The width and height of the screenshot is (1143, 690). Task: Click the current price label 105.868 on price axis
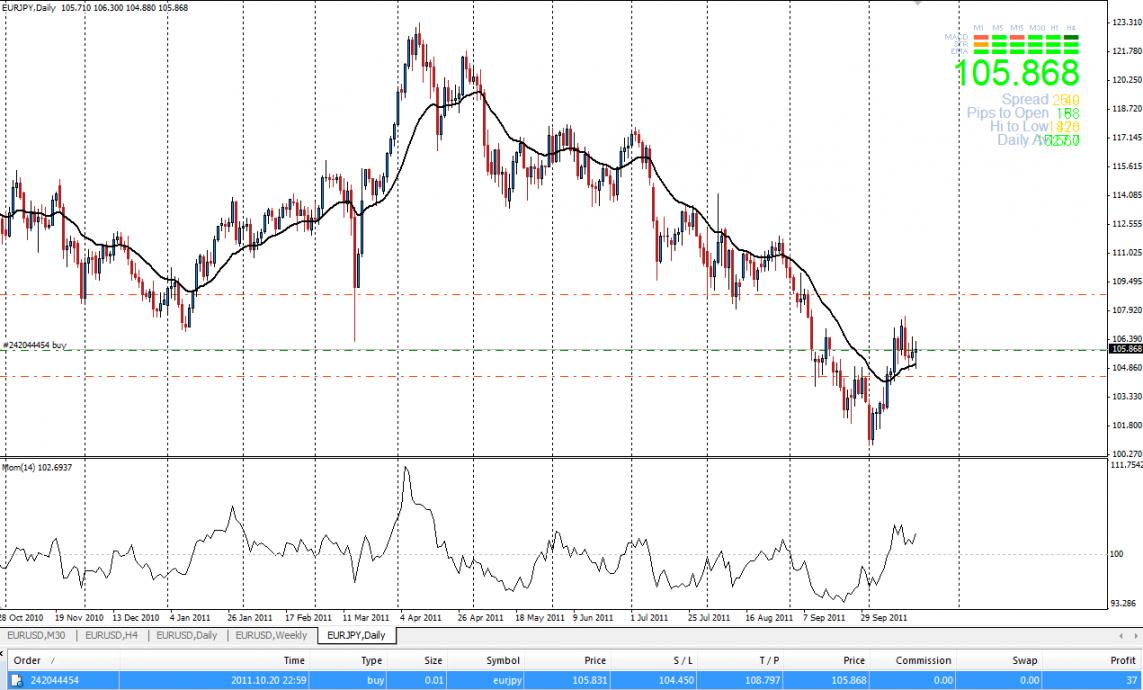pos(1125,349)
